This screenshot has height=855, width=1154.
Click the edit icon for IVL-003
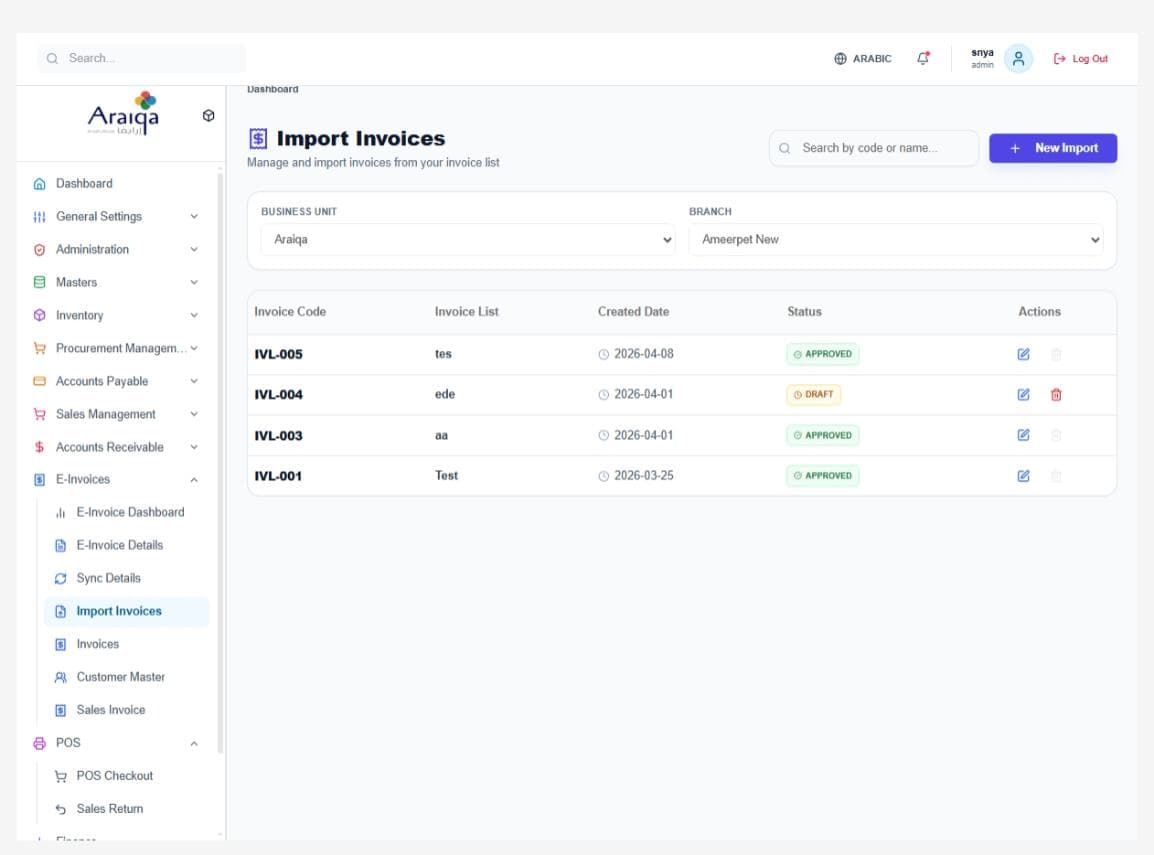pos(1023,435)
